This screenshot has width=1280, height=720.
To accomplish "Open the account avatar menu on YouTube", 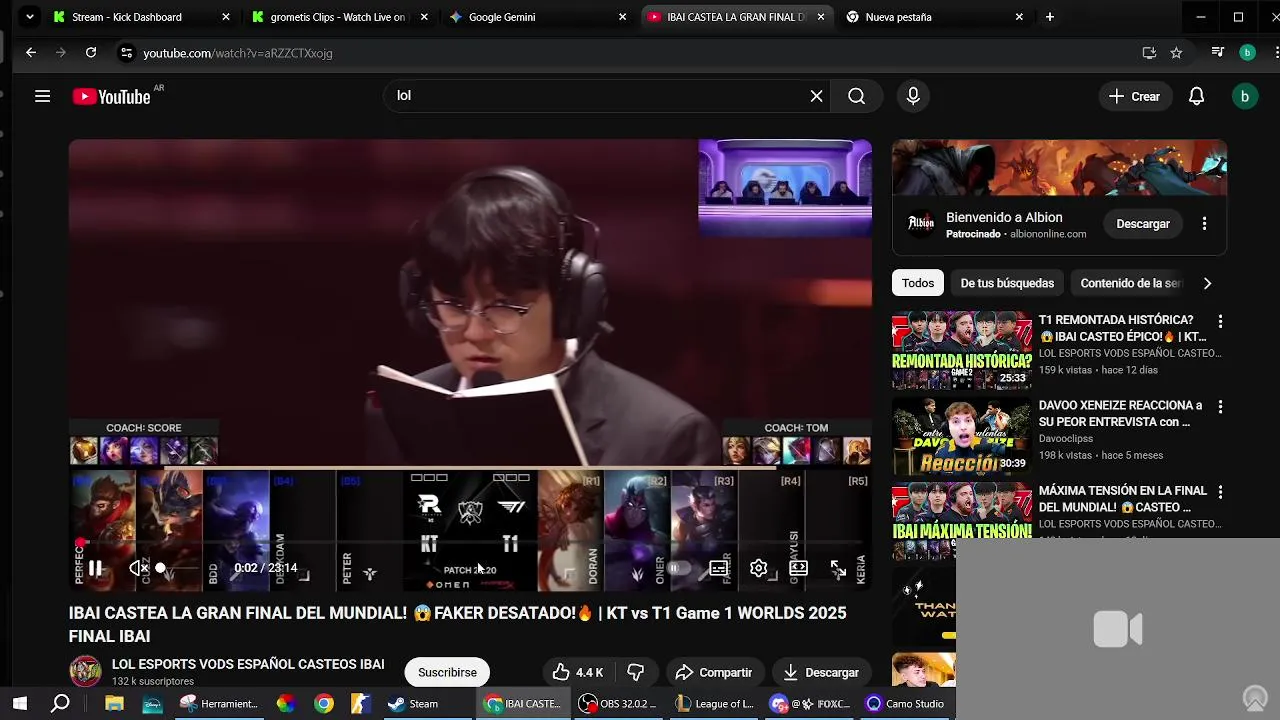I will pyautogui.click(x=1245, y=96).
